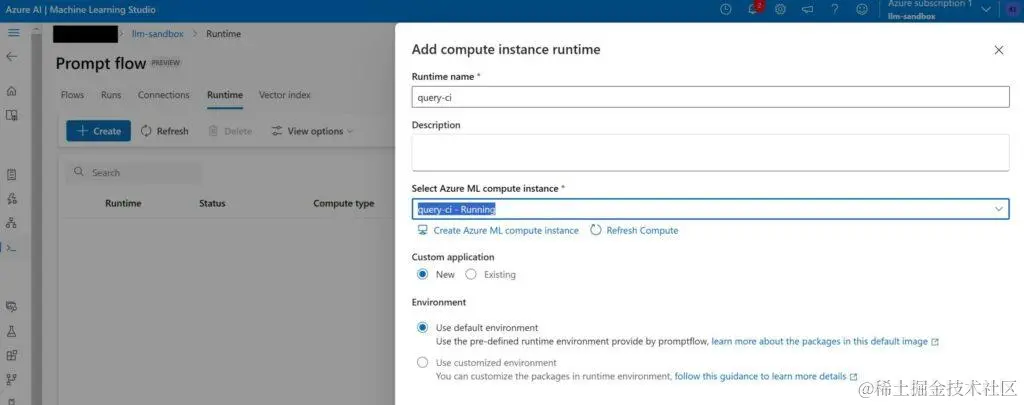Open the Automated ML sidebar icon
Screen dimensions: 1024x405
pos(12,199)
